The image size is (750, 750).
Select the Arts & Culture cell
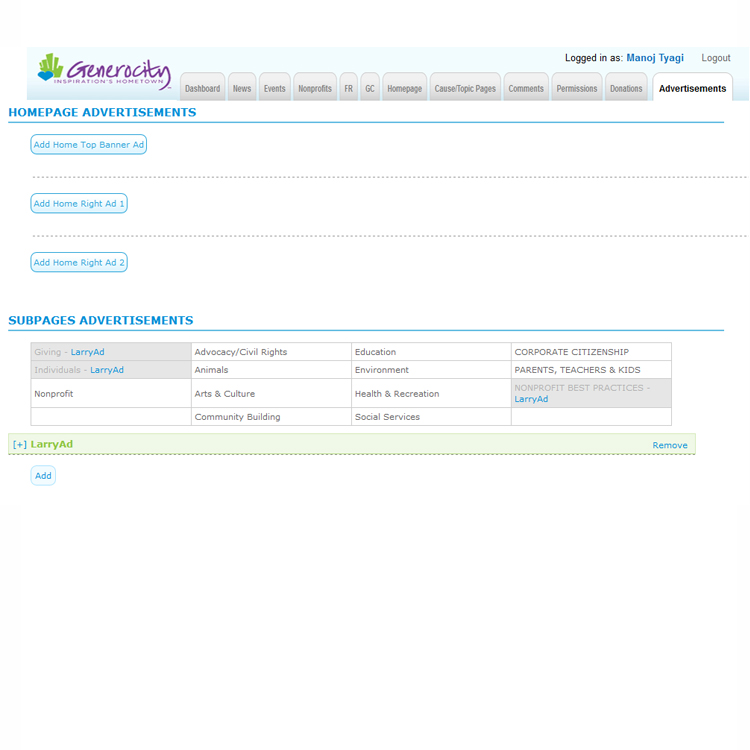[271, 393]
